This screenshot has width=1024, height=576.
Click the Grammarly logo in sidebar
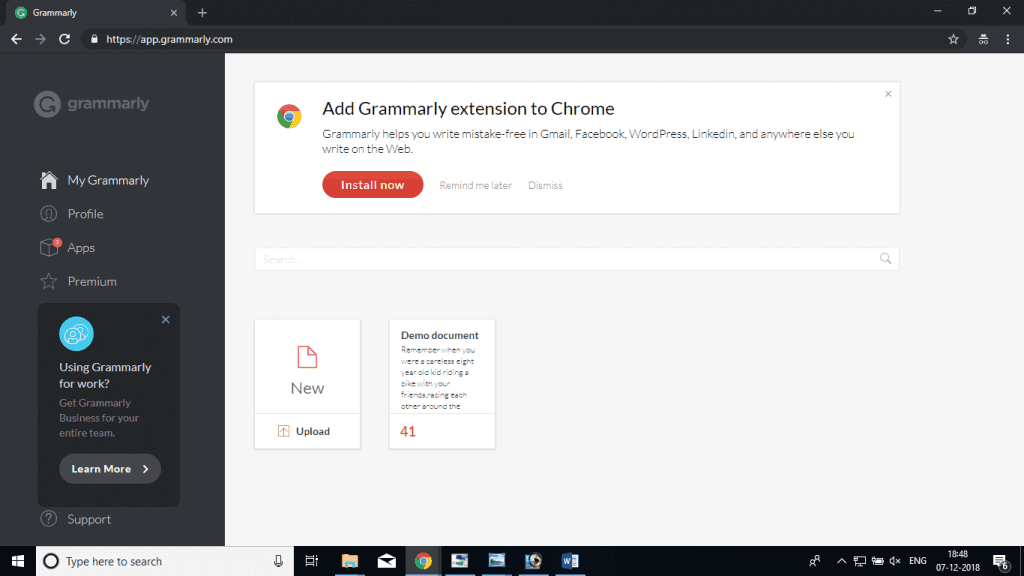point(91,104)
